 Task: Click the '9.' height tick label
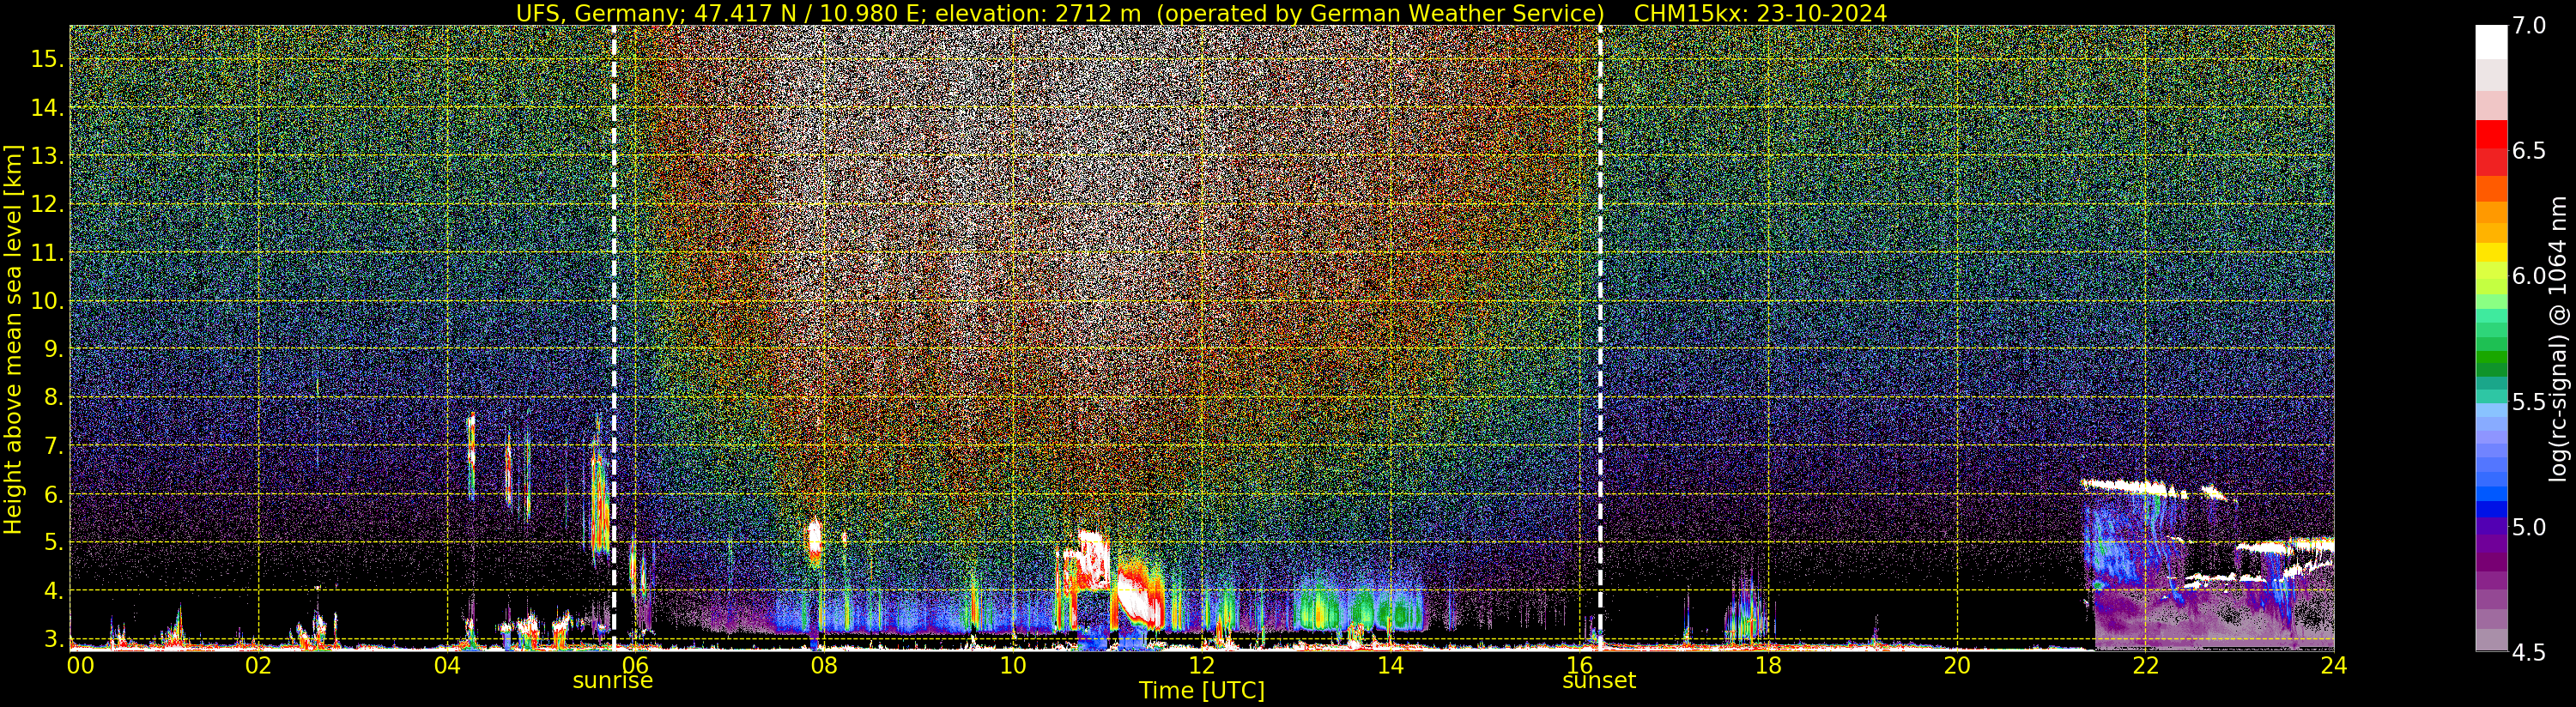pos(52,349)
